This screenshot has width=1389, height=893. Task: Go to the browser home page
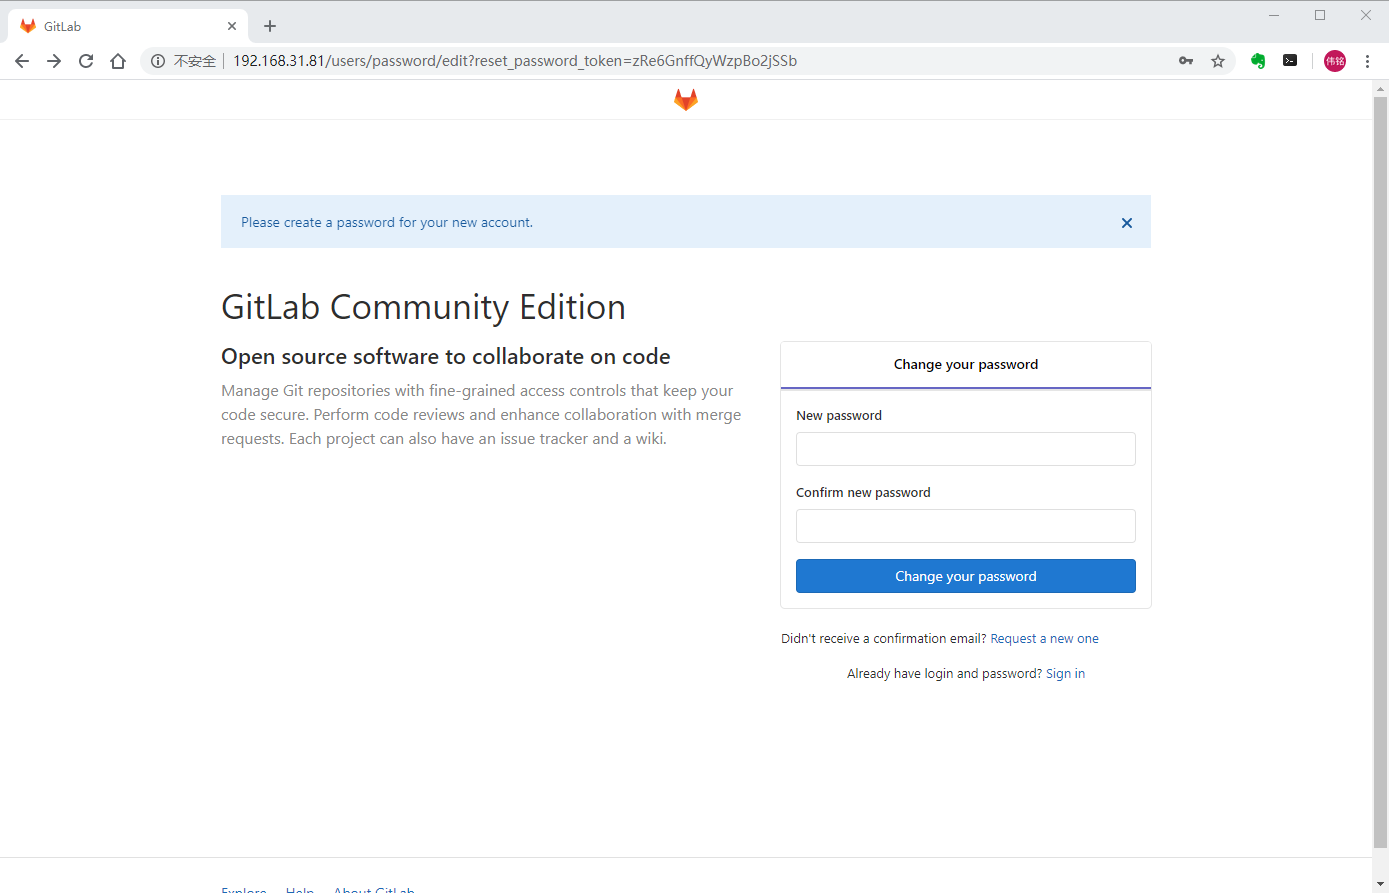(118, 61)
